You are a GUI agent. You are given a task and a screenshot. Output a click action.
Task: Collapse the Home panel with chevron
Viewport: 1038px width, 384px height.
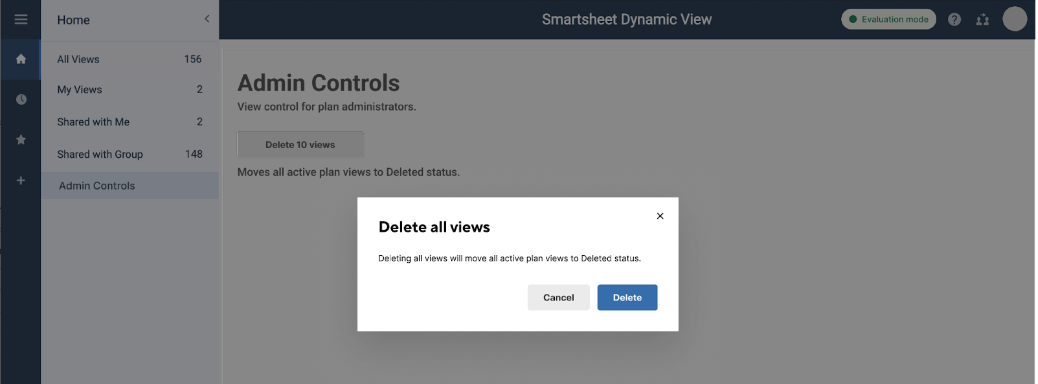click(207, 19)
